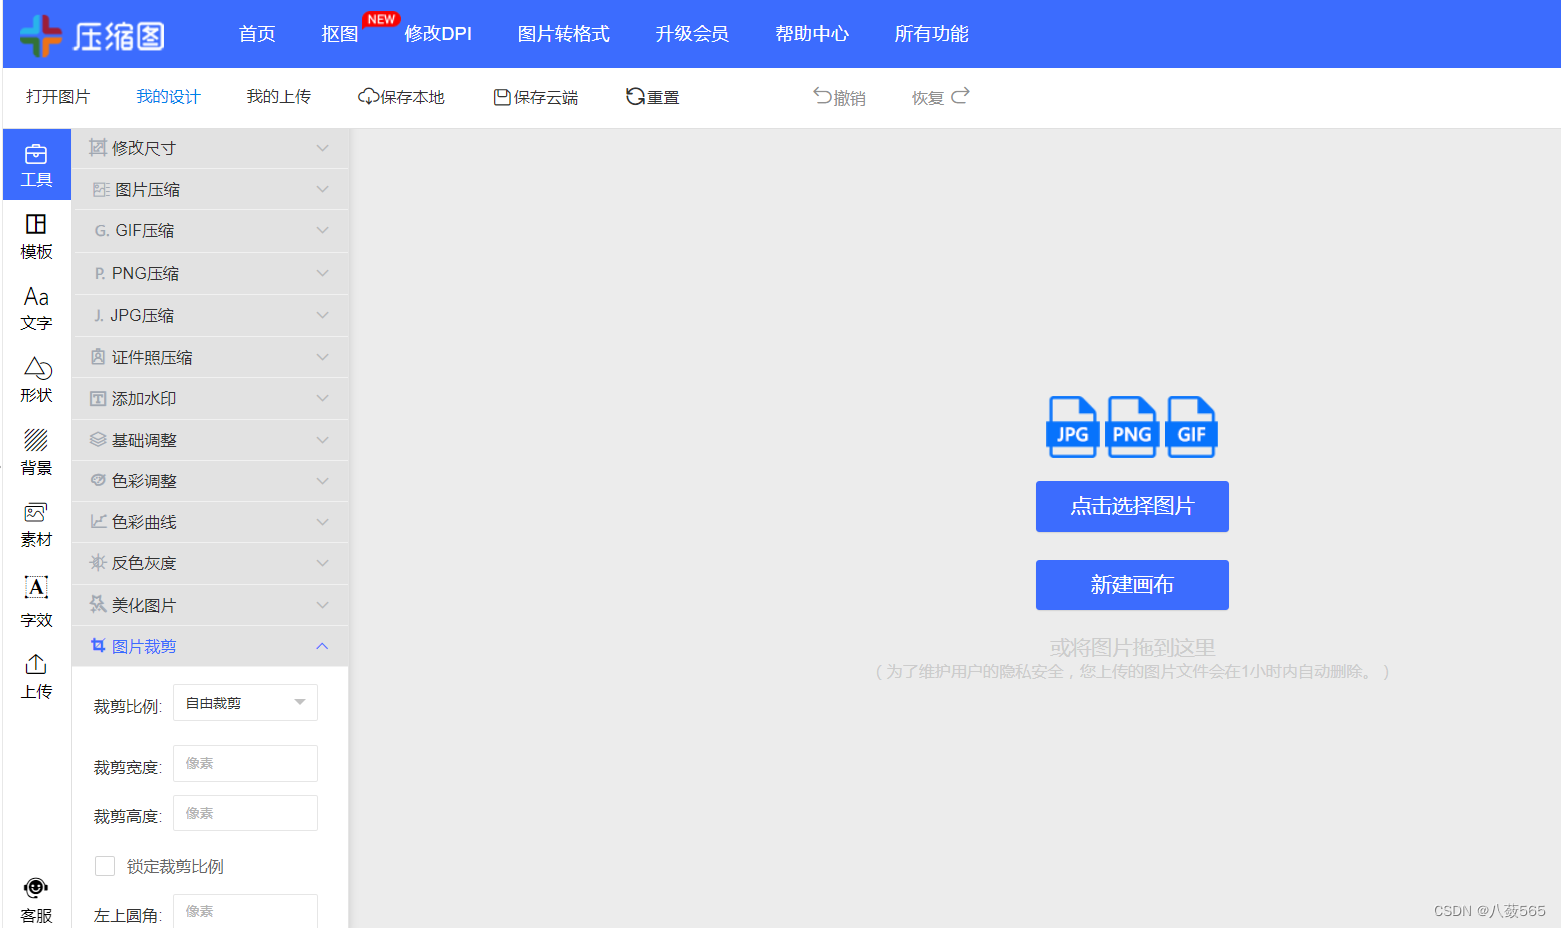
Task: Expand the 反色灰度 section chevron
Action: coord(322,563)
